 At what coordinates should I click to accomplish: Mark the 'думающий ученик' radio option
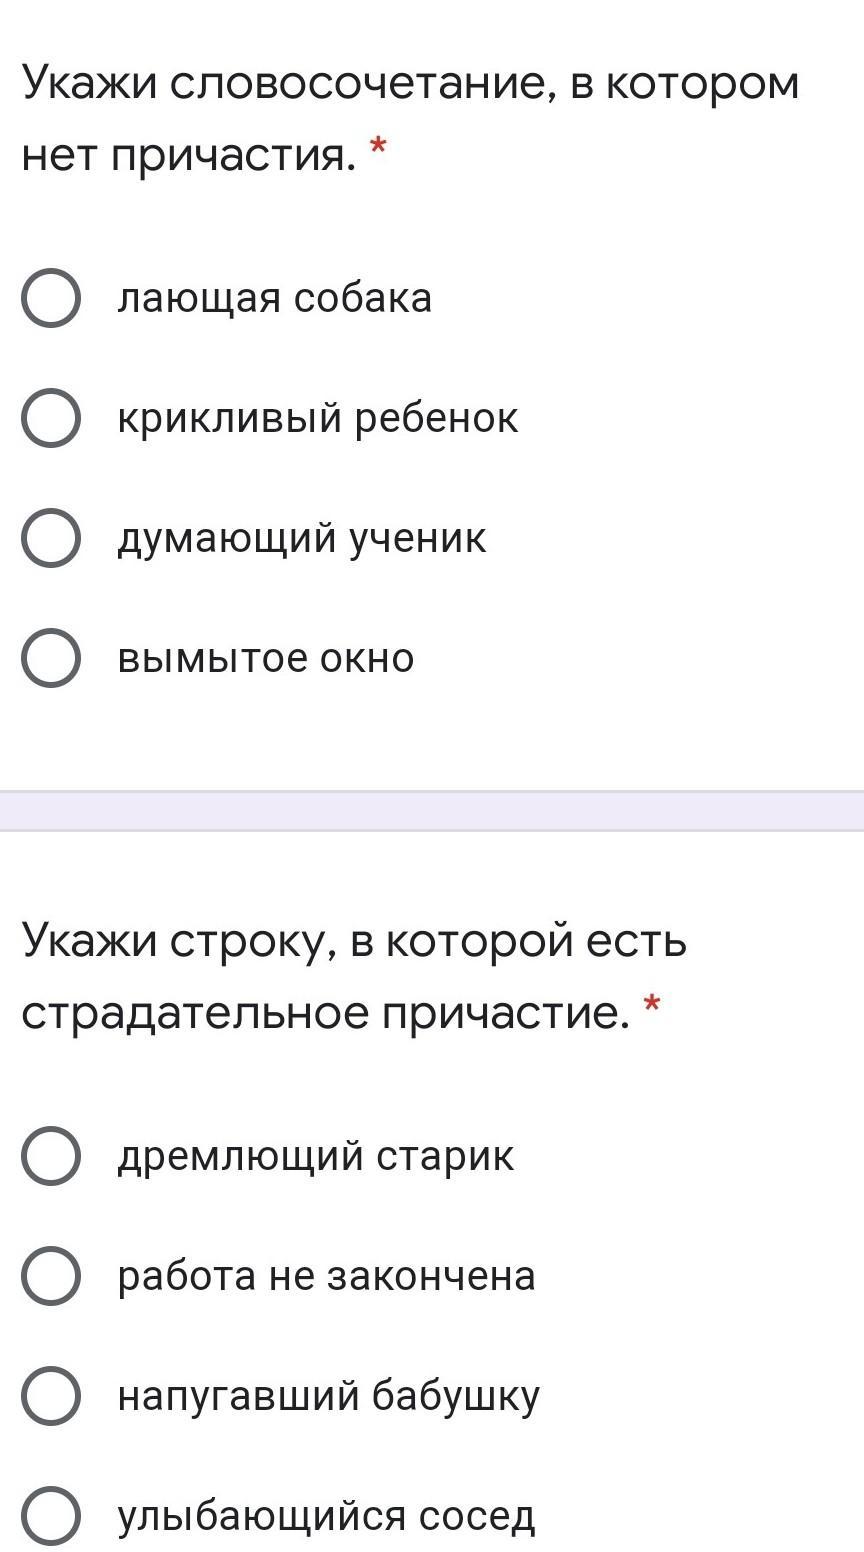point(50,539)
